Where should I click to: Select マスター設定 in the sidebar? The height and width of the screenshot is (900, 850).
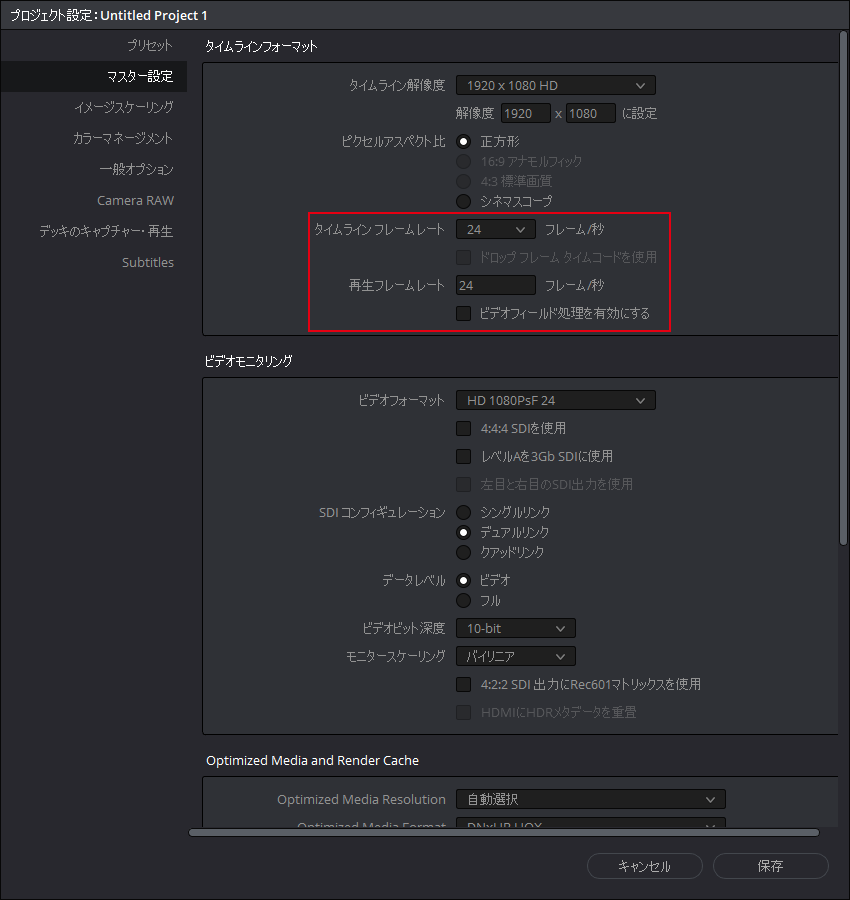pyautogui.click(x=94, y=76)
